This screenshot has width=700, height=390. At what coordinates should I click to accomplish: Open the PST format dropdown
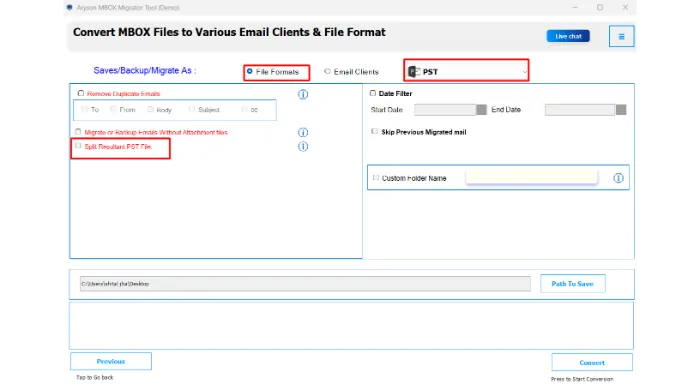point(467,71)
